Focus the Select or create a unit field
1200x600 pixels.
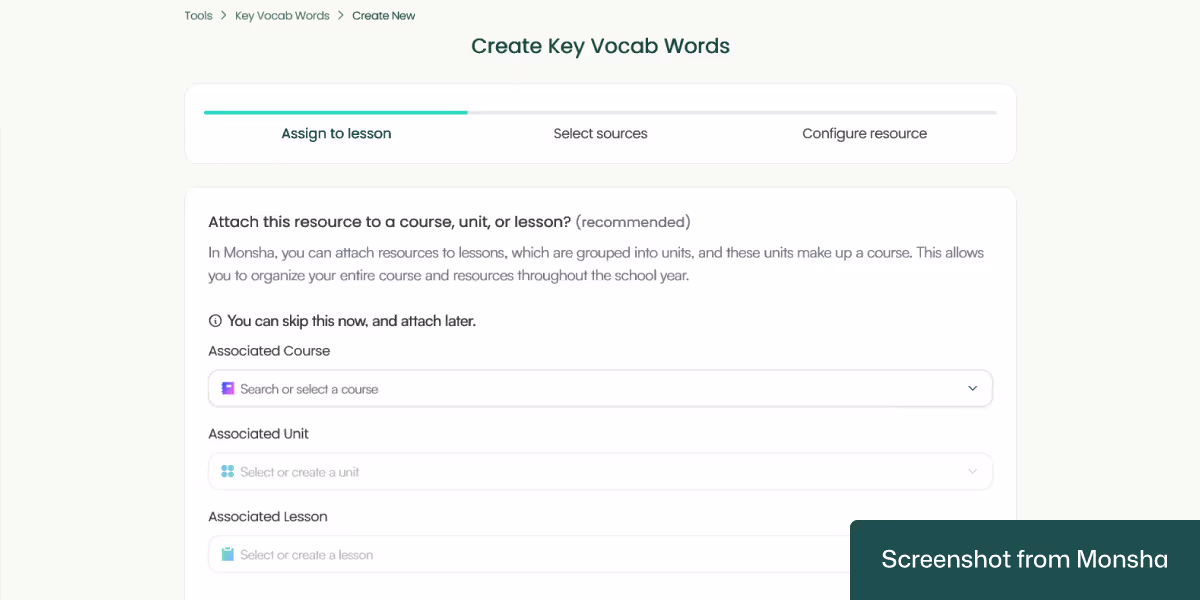pos(600,471)
